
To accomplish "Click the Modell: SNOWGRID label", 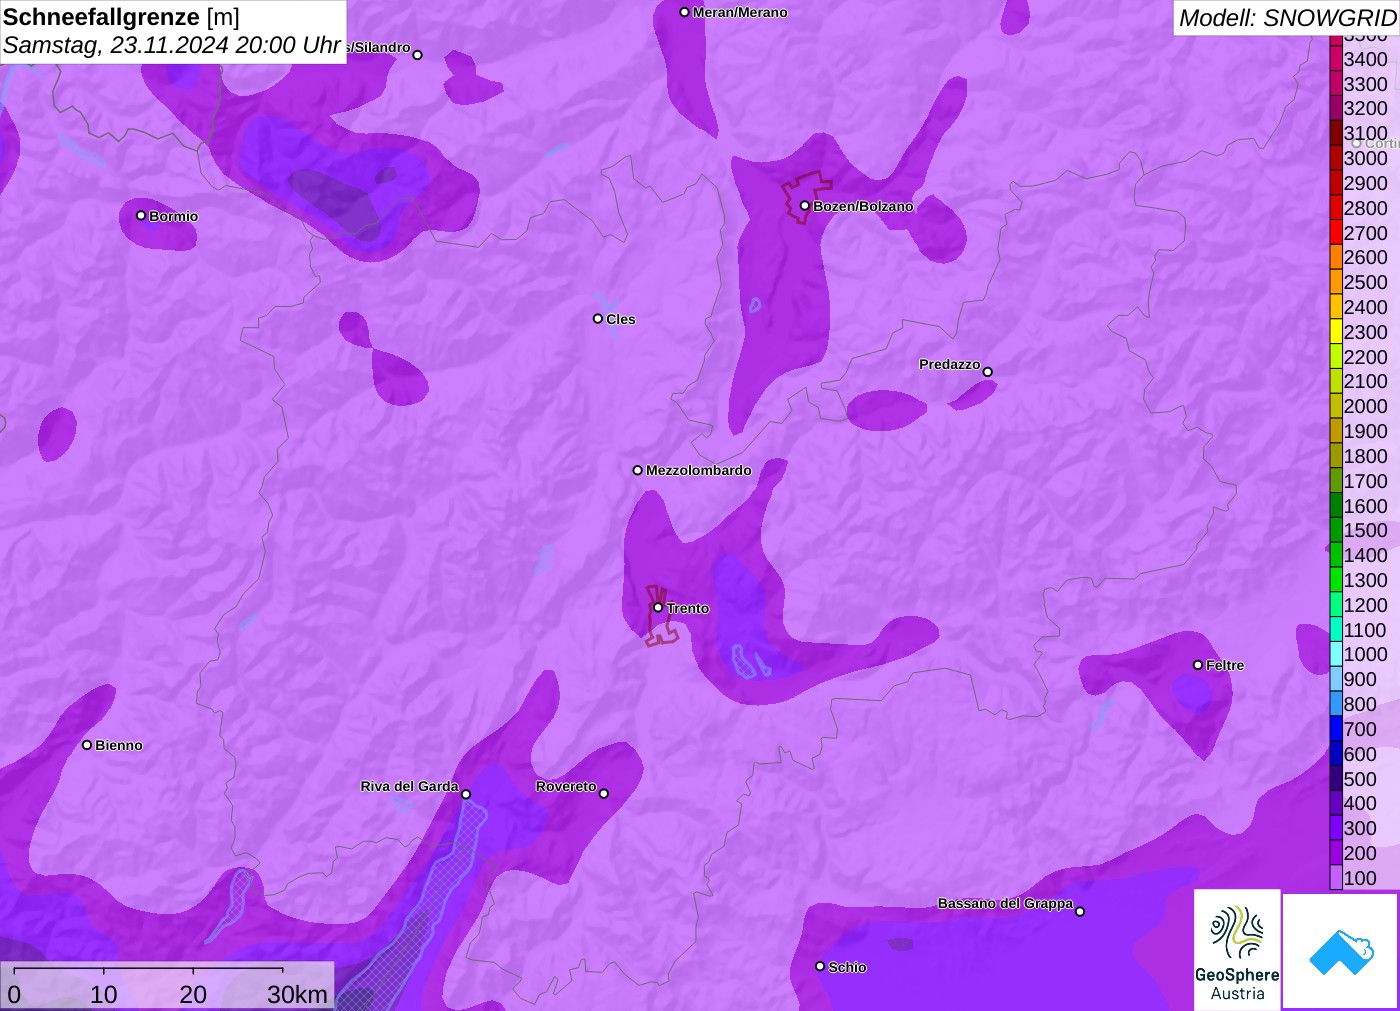I will tap(1287, 18).
